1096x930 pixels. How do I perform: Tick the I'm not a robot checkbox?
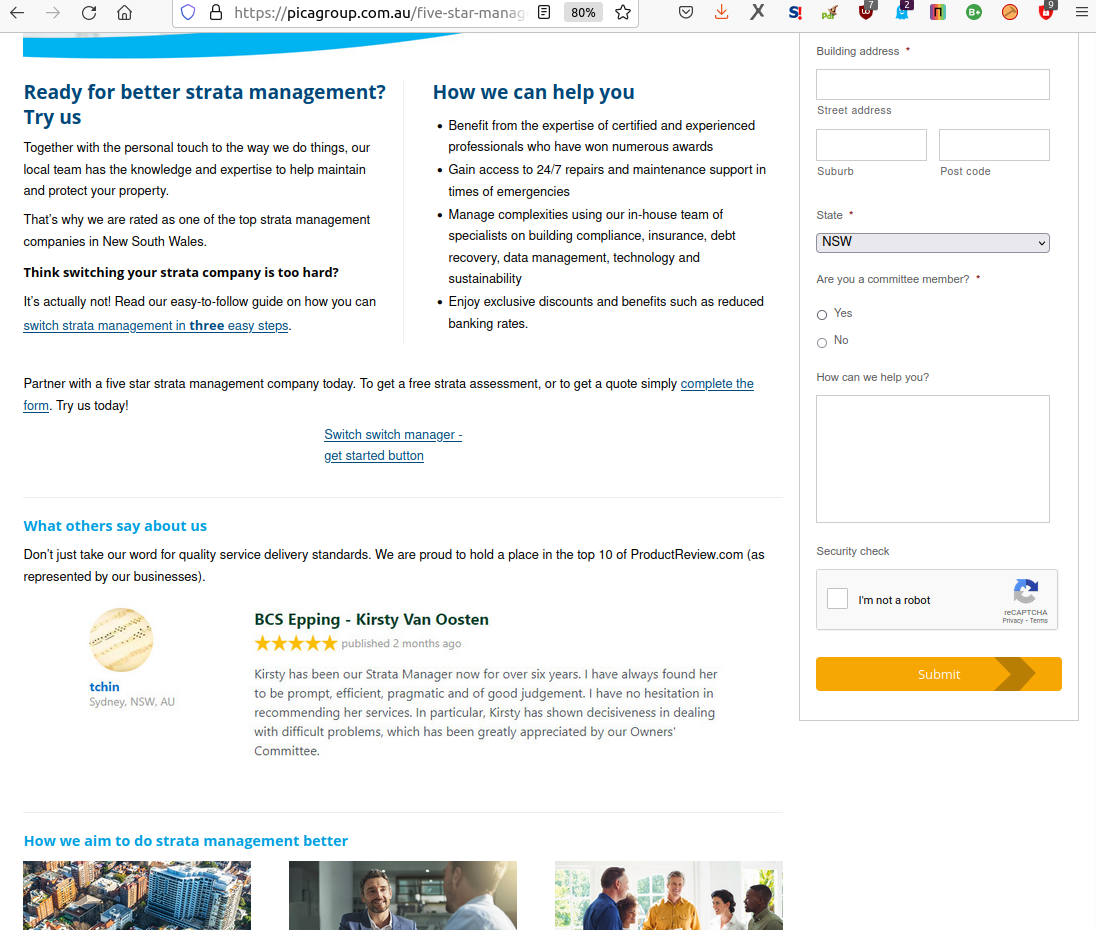point(838,600)
